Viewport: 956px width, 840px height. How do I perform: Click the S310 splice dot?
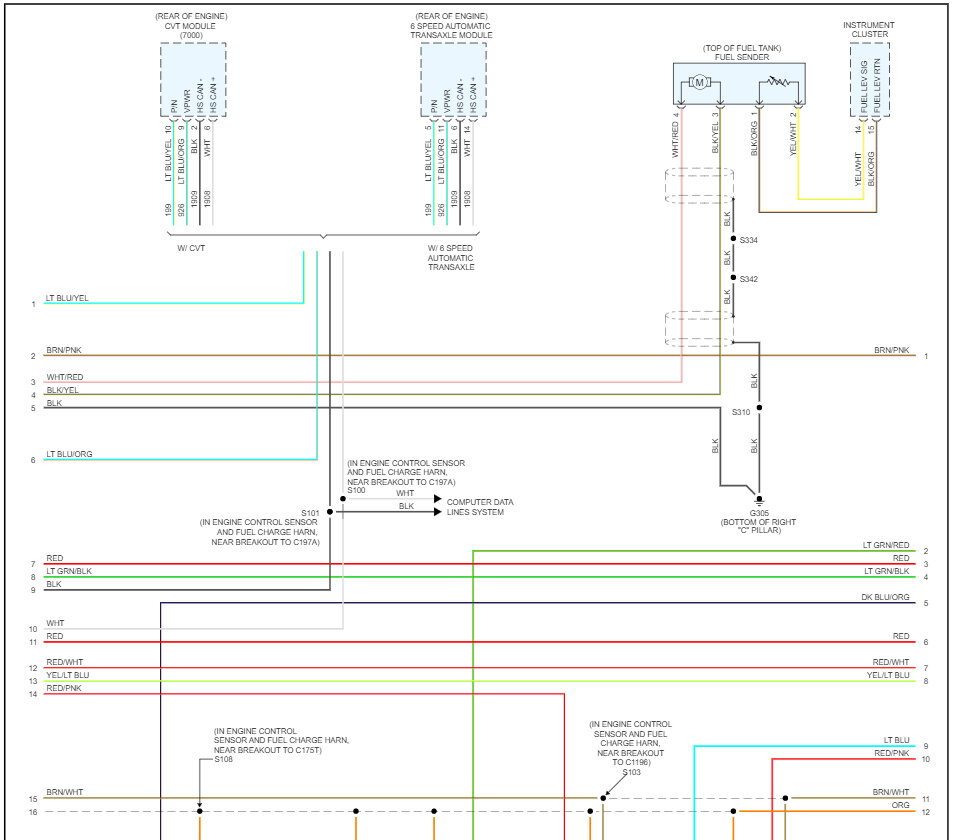pos(759,408)
